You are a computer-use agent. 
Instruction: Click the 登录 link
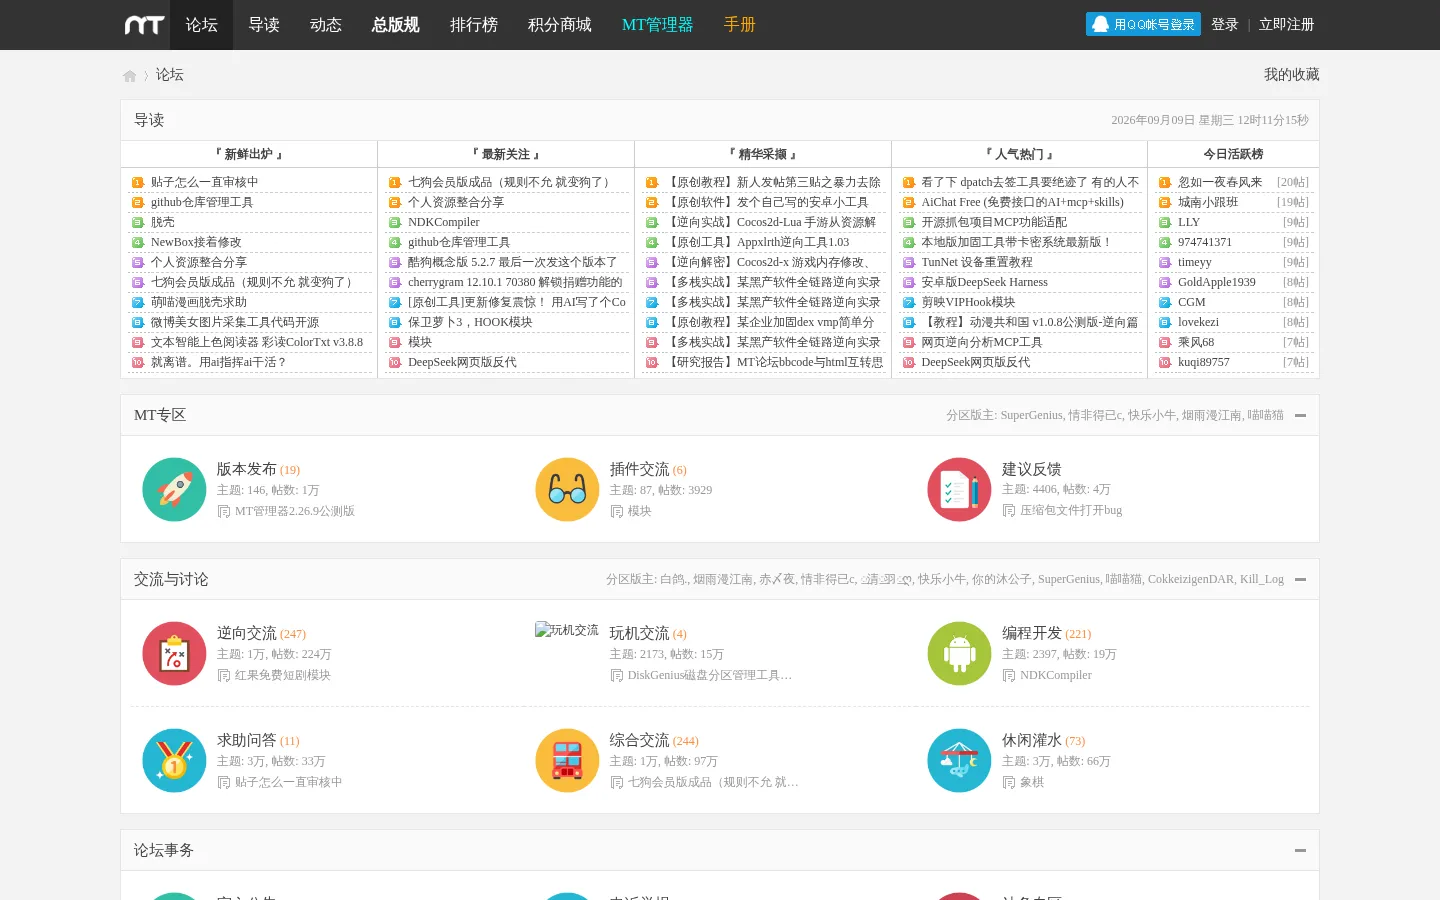tap(1225, 24)
